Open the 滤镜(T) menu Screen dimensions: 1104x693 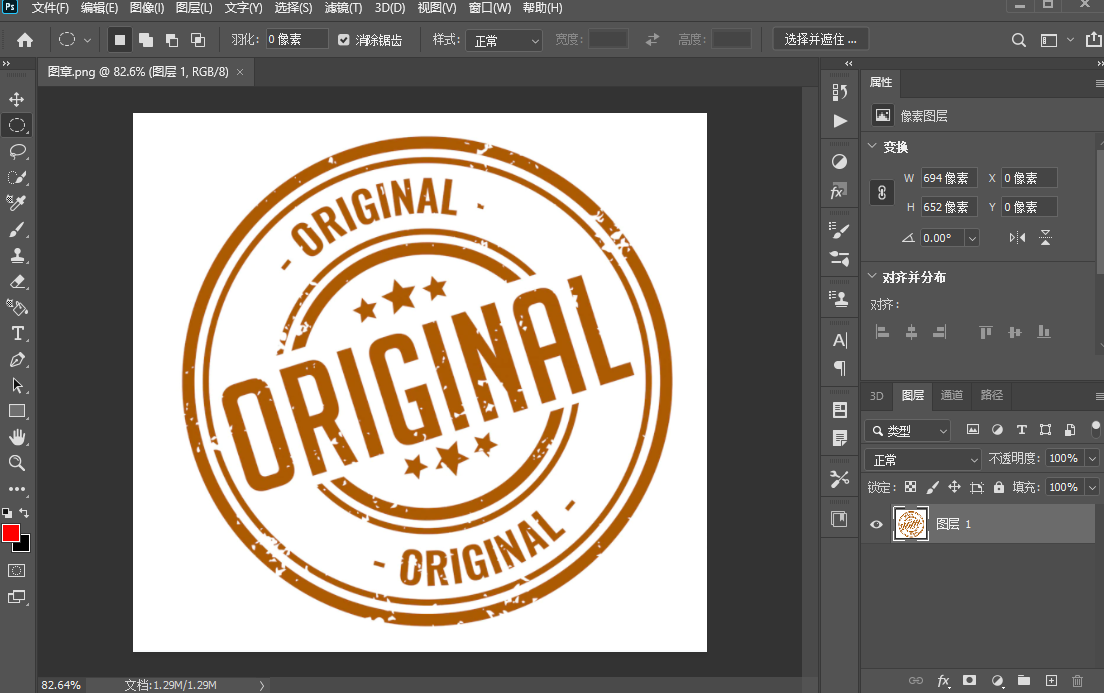coord(344,8)
